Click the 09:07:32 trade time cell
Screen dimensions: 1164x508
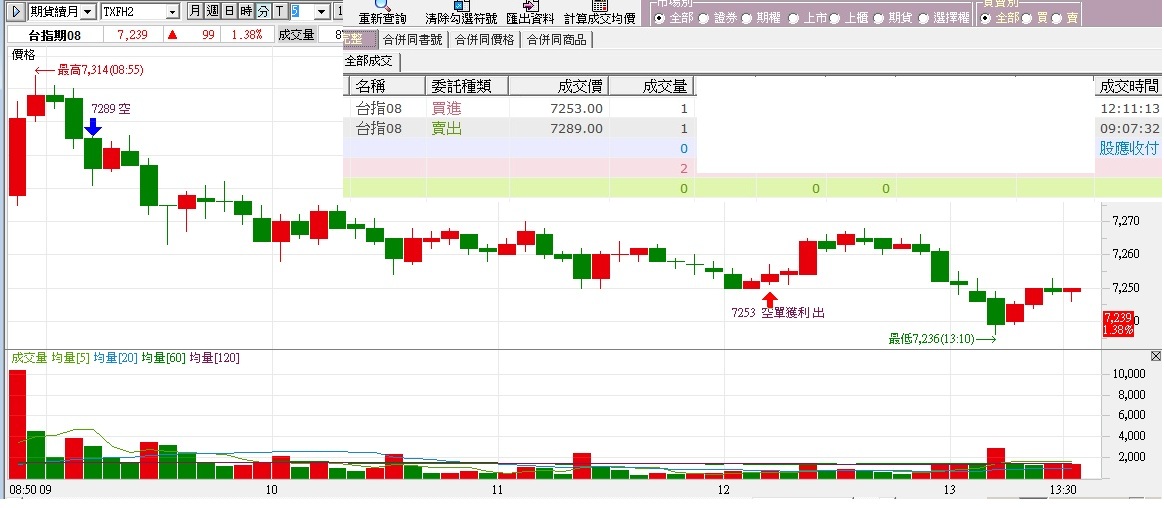coord(1129,128)
